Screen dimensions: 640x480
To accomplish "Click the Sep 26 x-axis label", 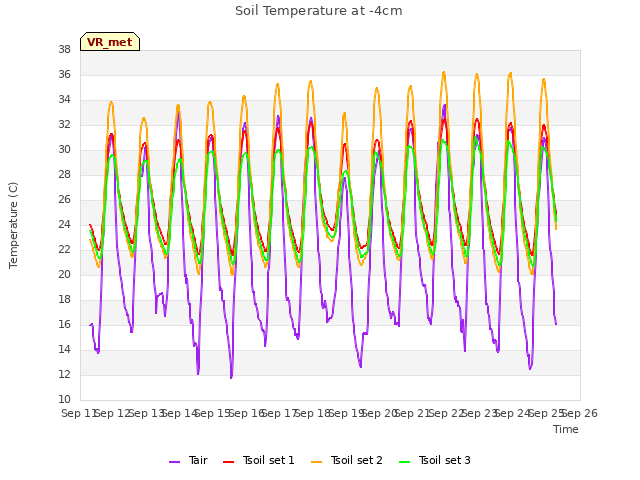I will coord(580,413).
